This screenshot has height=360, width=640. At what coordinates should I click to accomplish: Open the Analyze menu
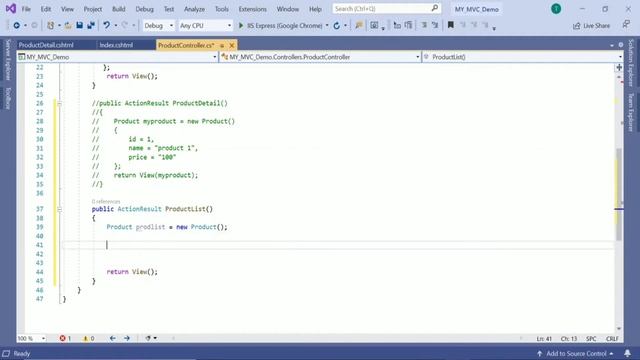tap(194, 9)
